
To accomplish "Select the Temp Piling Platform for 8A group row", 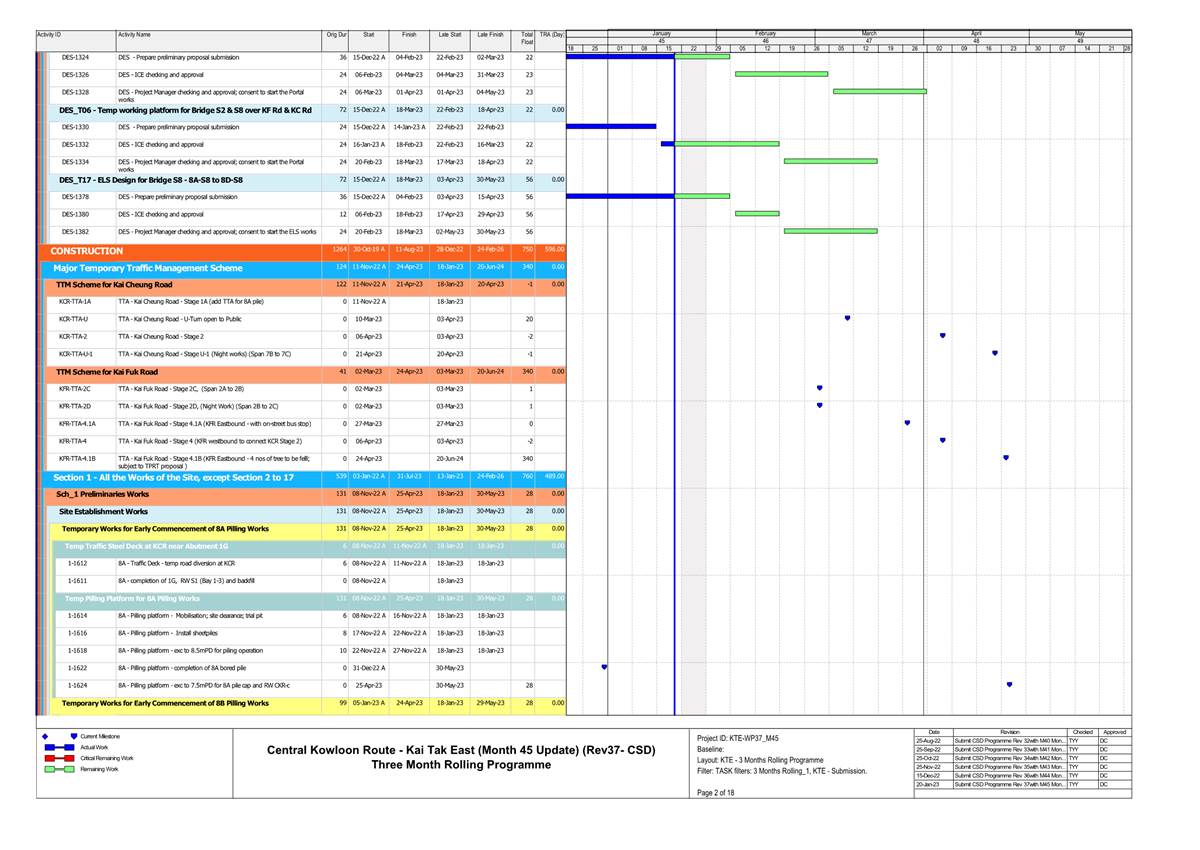I will point(132,598).
